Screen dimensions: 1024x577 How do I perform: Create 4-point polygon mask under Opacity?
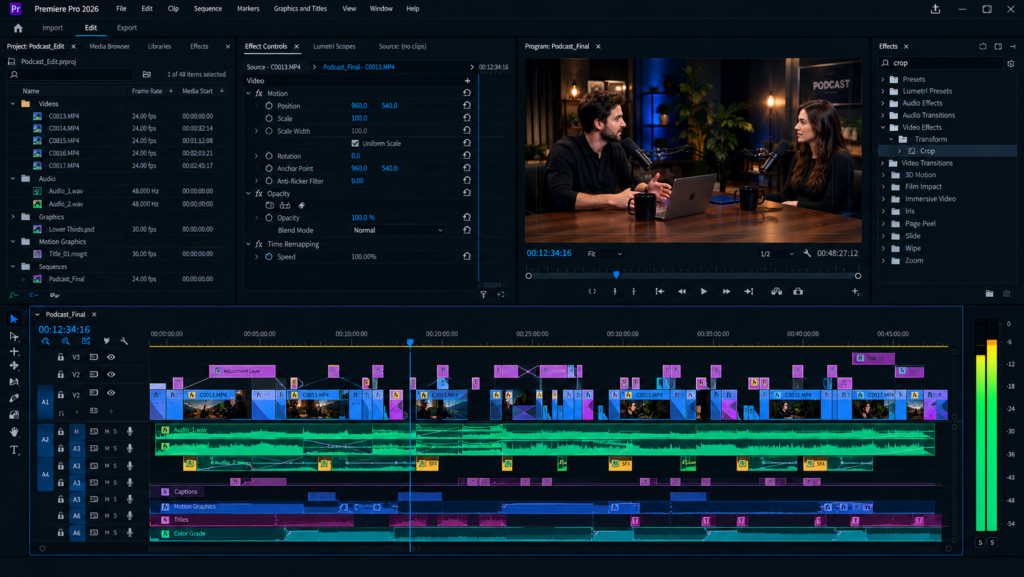pos(285,206)
